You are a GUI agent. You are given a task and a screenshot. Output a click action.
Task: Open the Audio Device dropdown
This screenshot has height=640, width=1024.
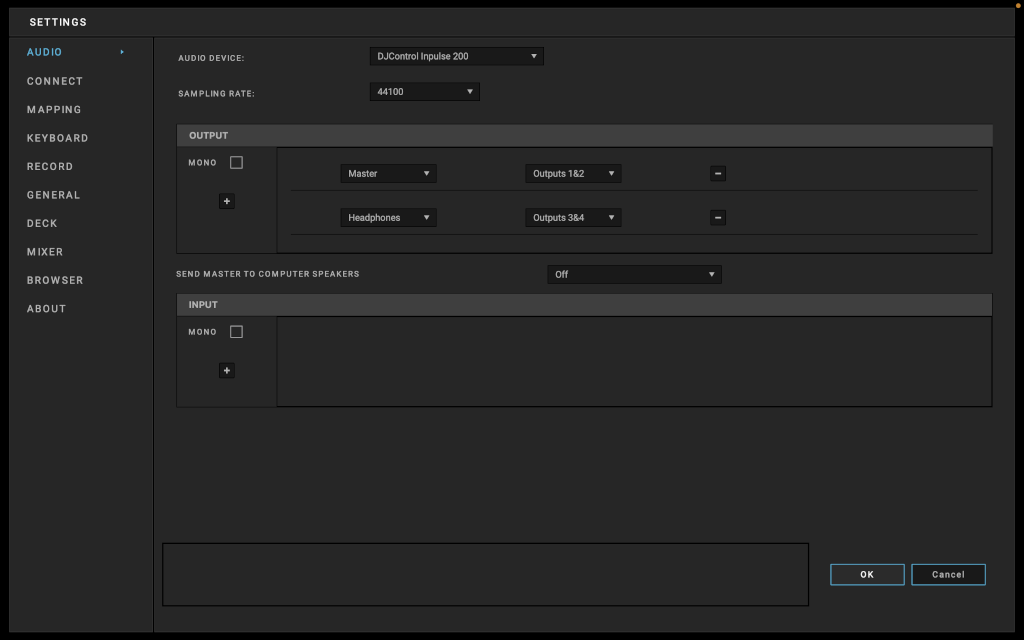pos(456,56)
